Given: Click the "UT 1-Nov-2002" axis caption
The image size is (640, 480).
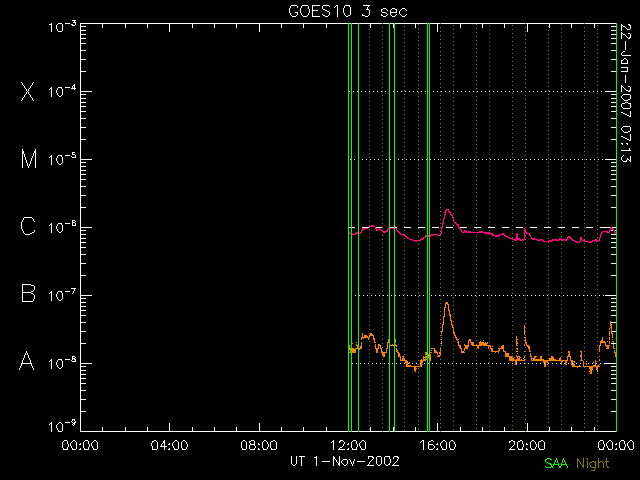Looking at the screenshot, I should (344, 461).
